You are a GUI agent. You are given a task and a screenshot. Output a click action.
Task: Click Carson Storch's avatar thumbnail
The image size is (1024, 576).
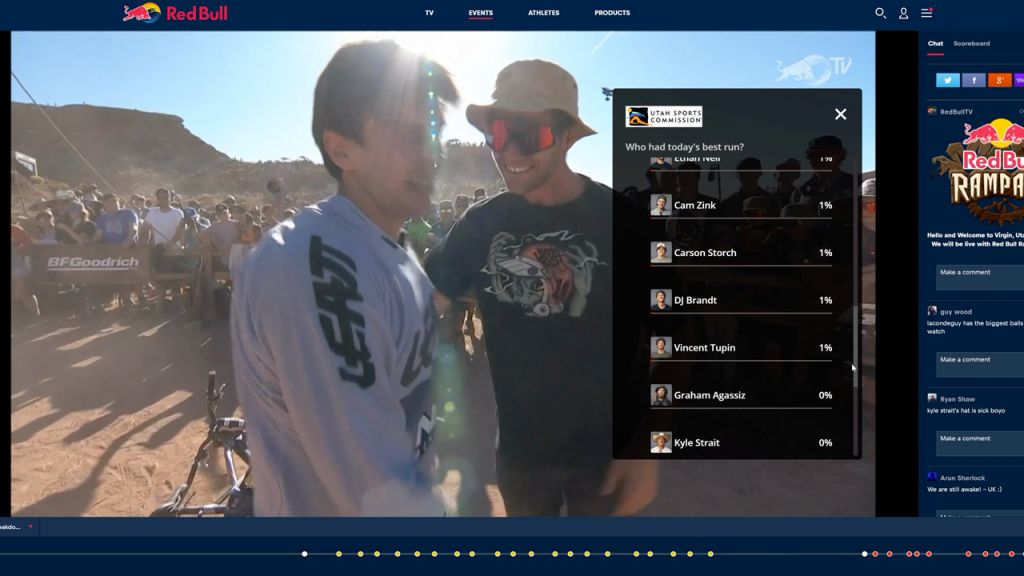[x=661, y=253]
